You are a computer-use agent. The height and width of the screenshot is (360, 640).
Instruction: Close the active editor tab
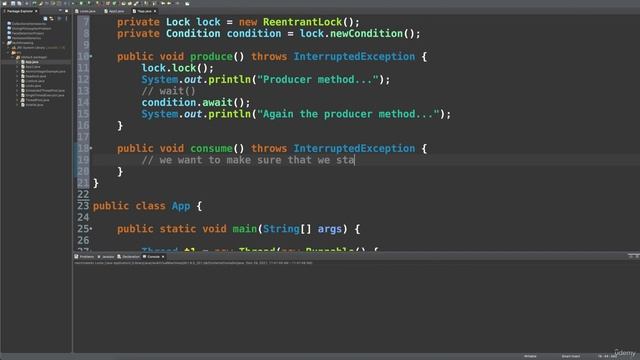(155, 11)
